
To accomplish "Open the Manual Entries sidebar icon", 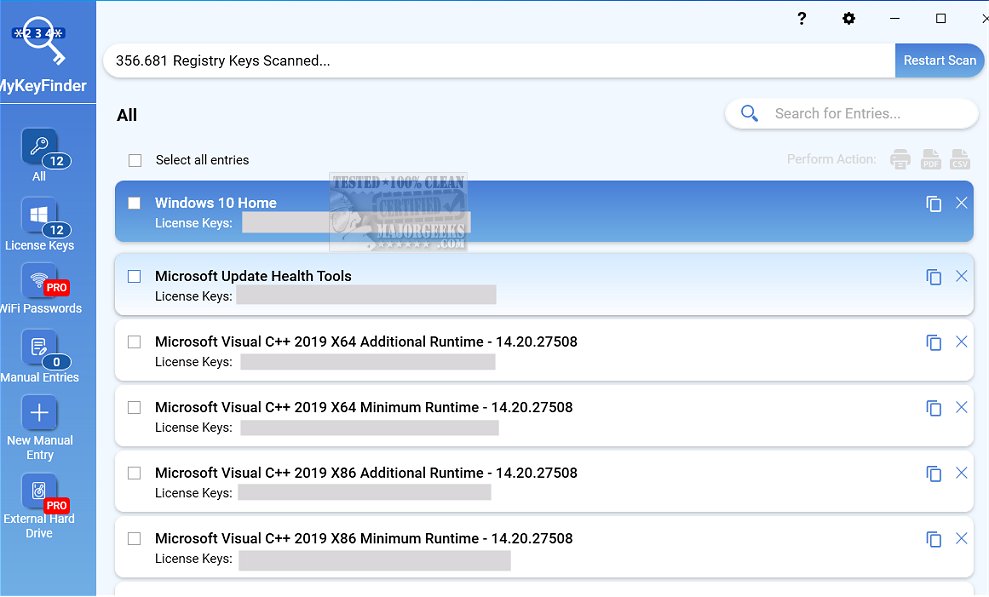I will (x=39, y=349).
